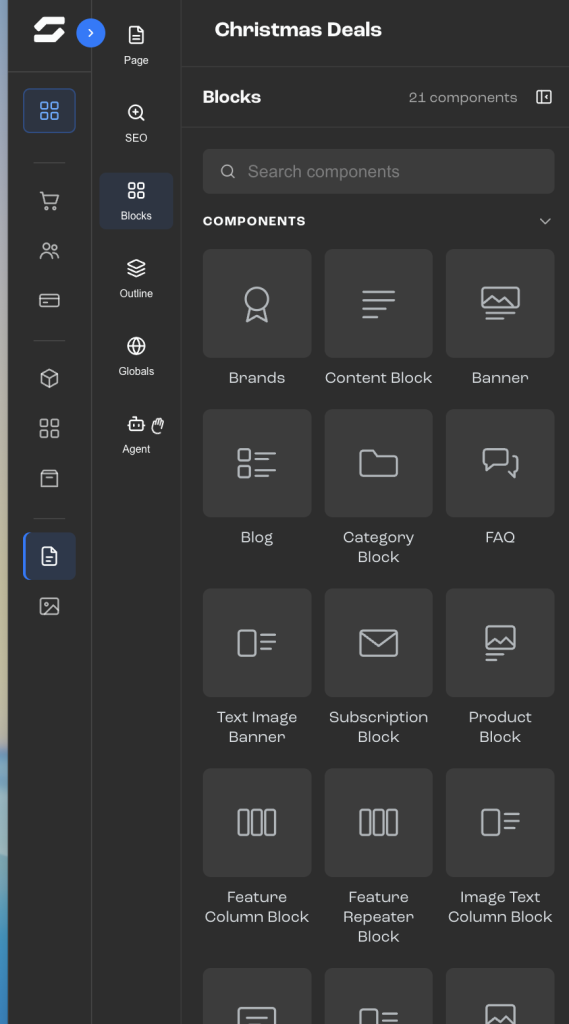Click the Christmas Deals page title
This screenshot has height=1024, width=569.
(x=298, y=30)
